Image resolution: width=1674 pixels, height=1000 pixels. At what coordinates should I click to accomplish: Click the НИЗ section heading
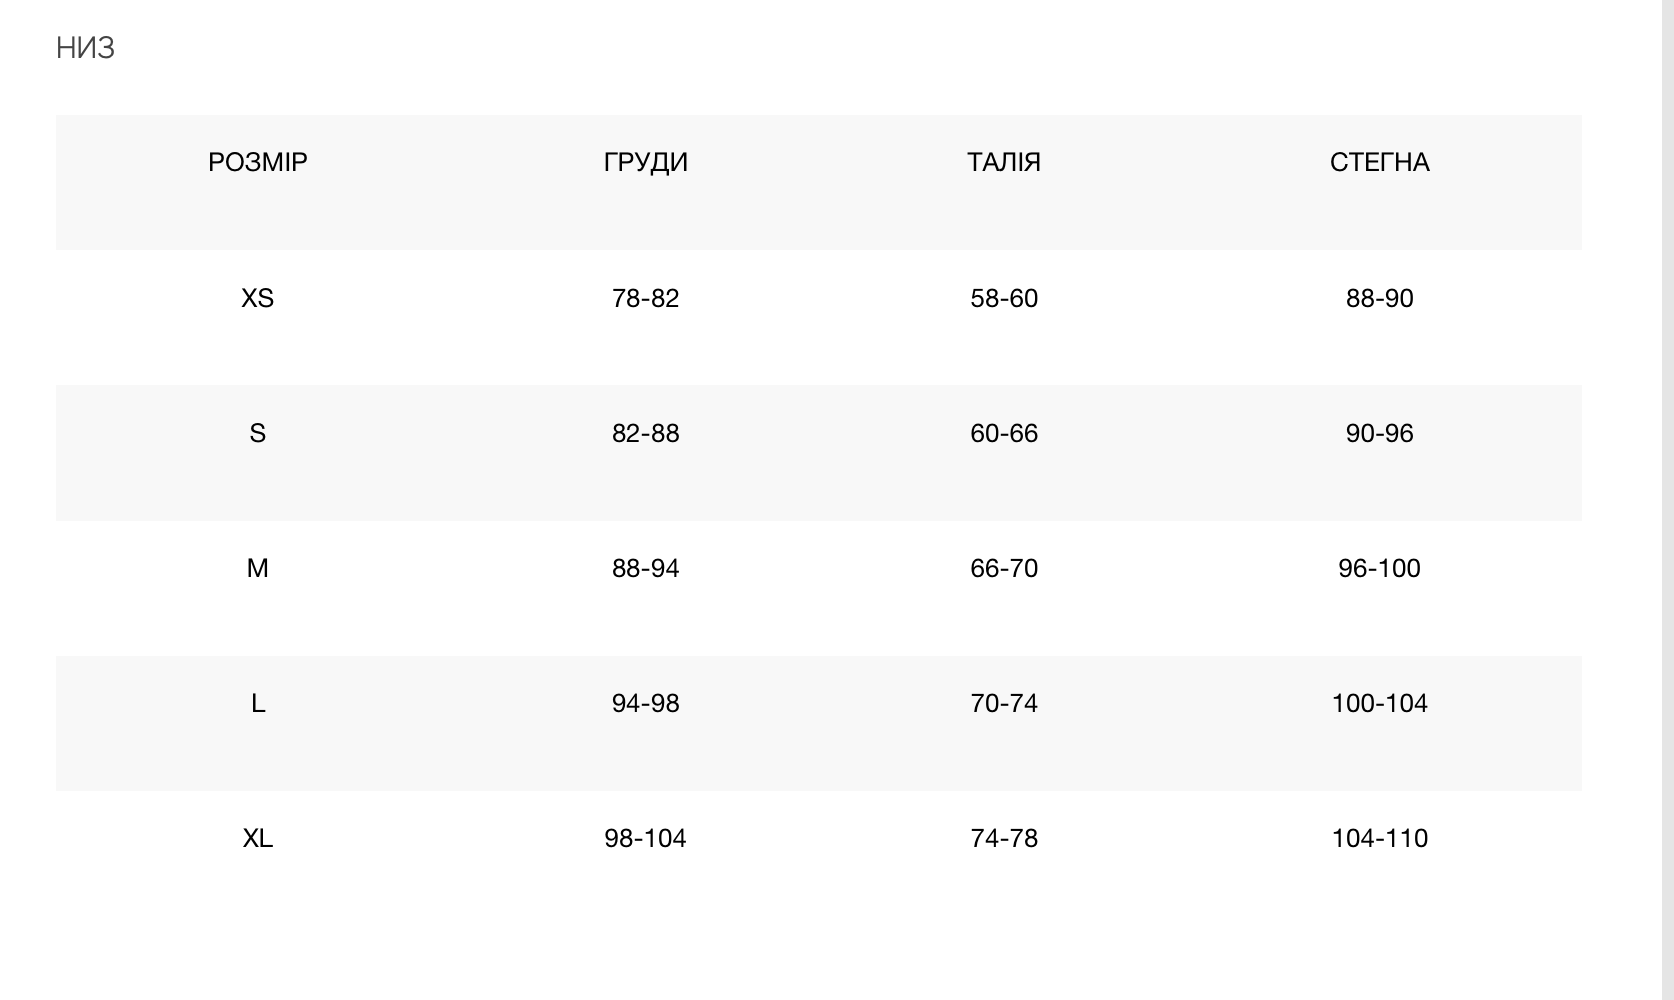[86, 48]
